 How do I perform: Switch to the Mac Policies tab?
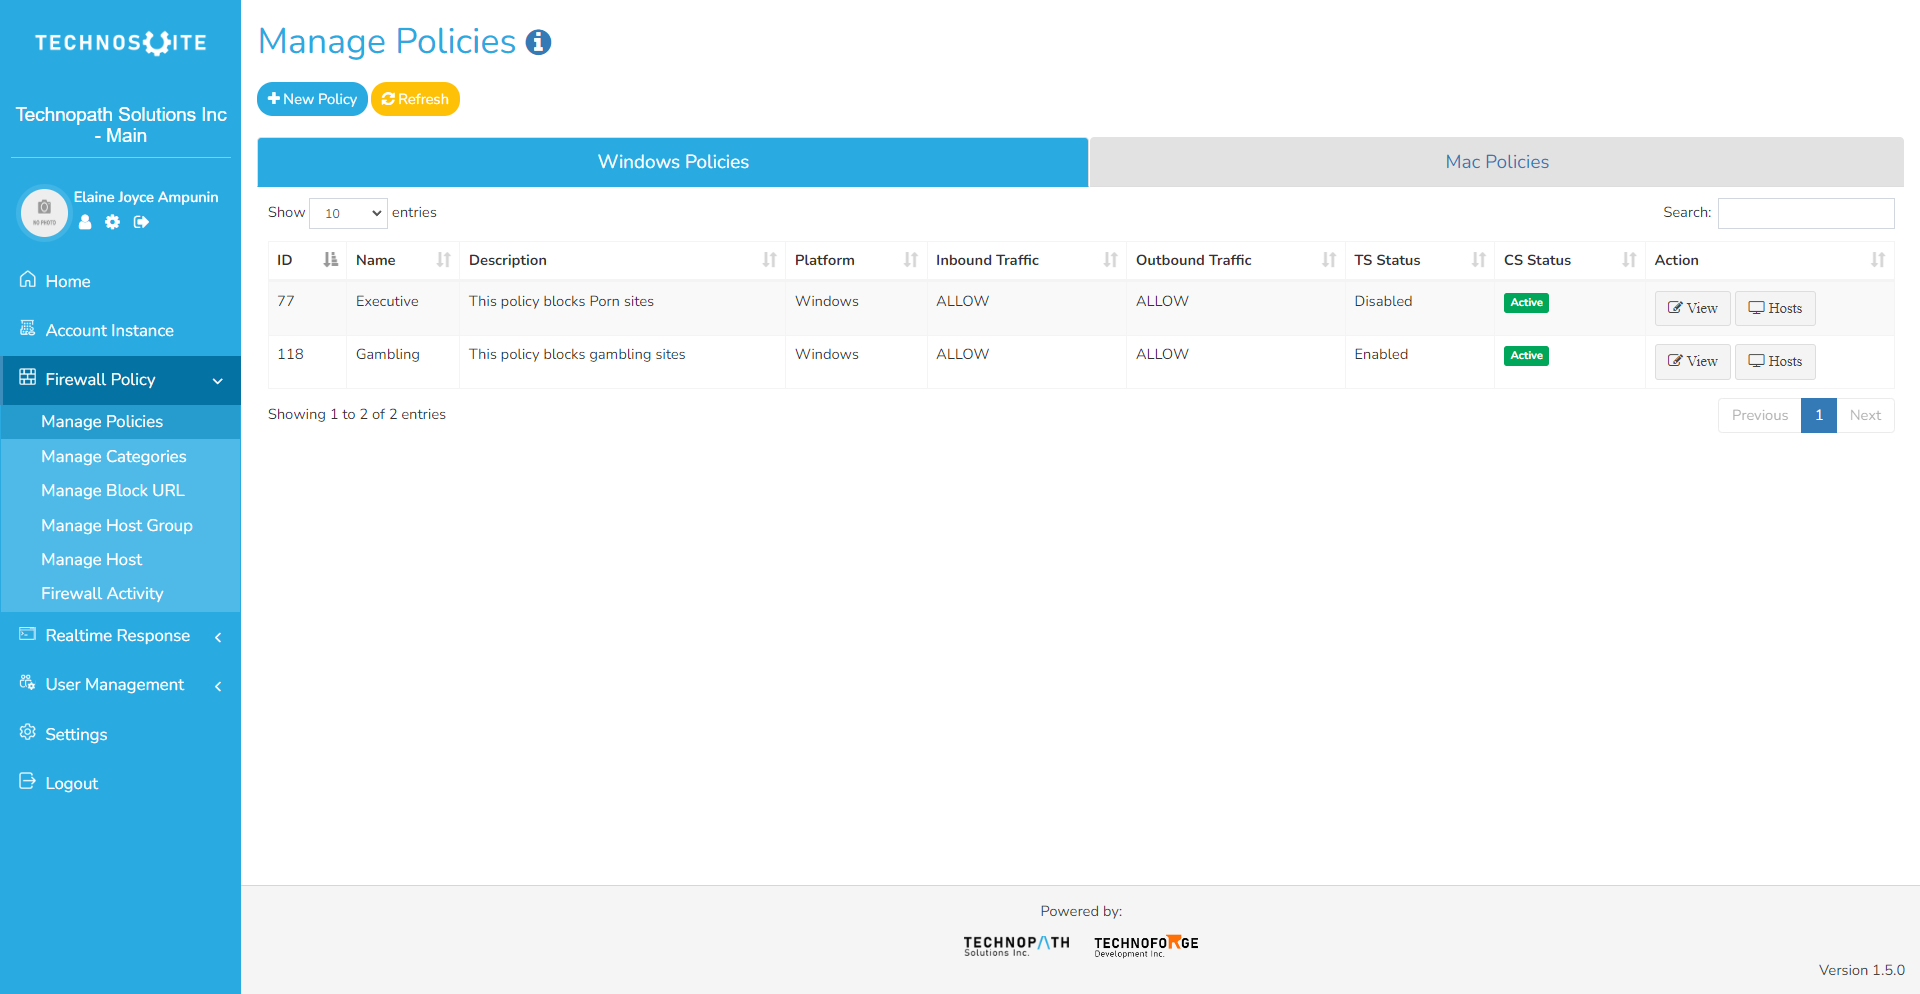point(1495,161)
